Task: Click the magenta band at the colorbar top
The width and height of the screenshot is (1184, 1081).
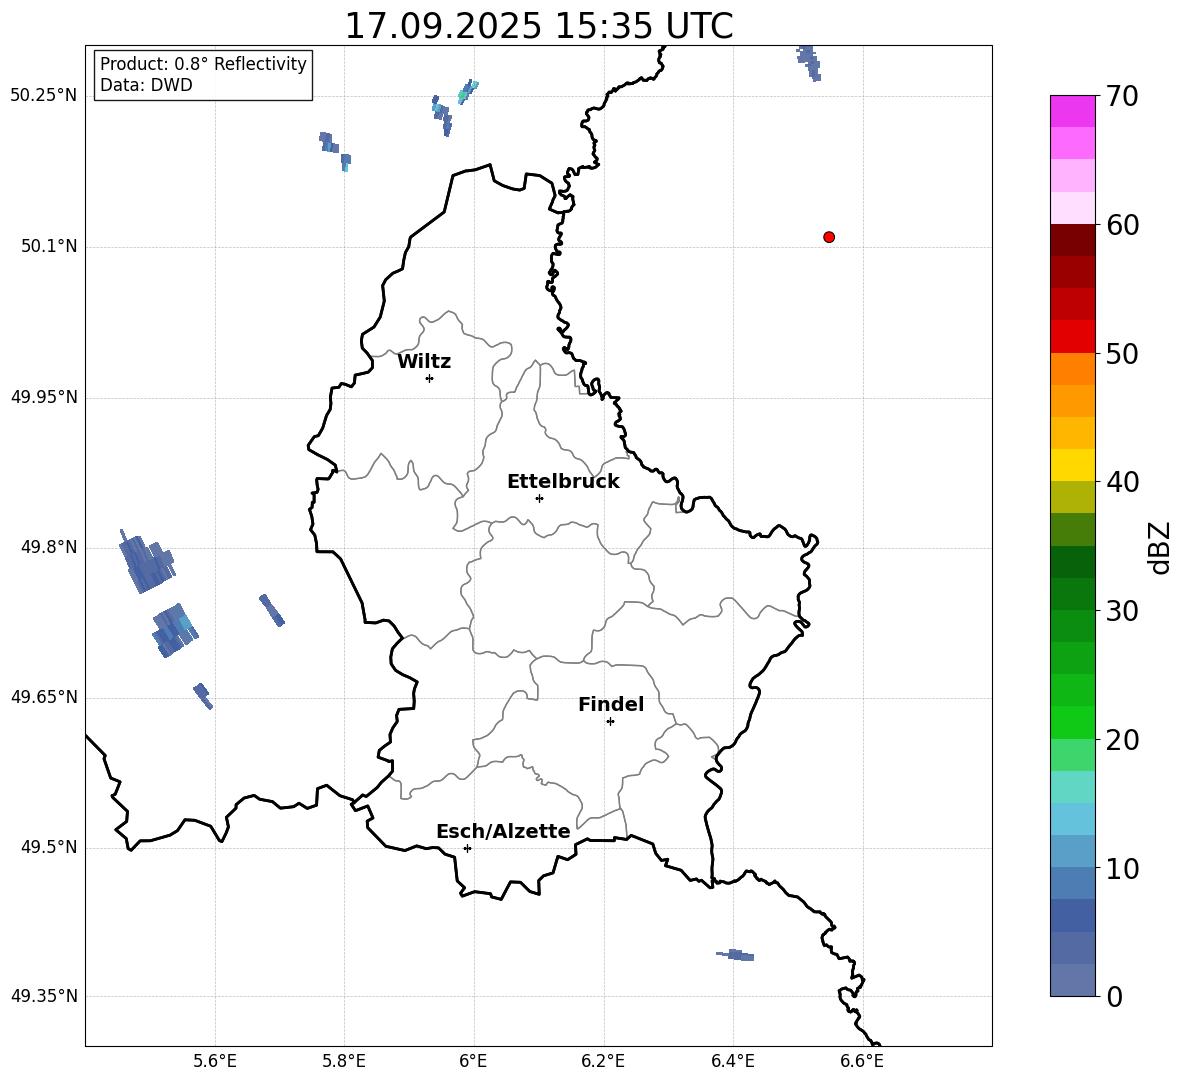Action: tap(1073, 111)
